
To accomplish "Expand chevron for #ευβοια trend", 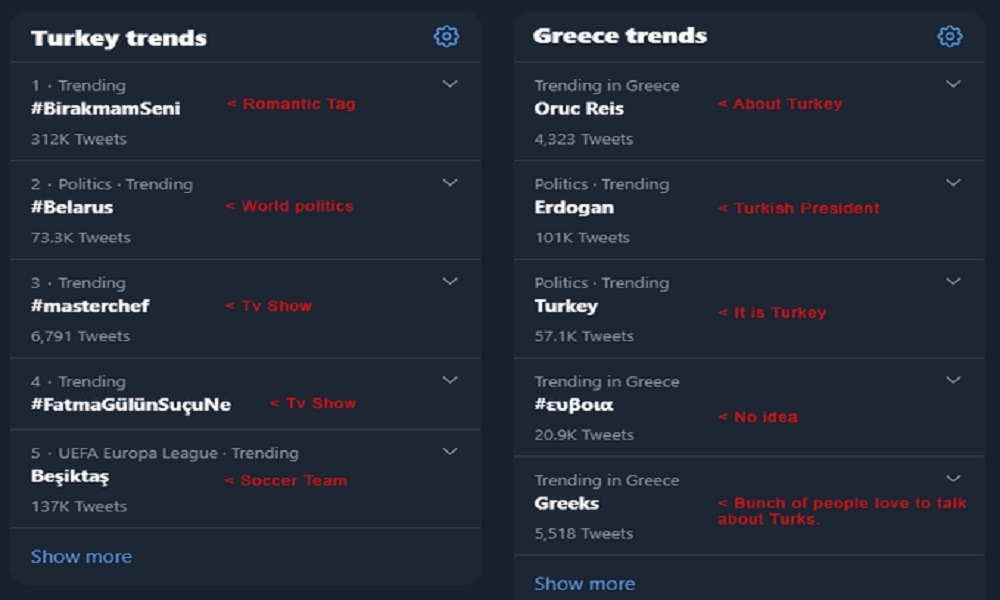I will click(953, 380).
